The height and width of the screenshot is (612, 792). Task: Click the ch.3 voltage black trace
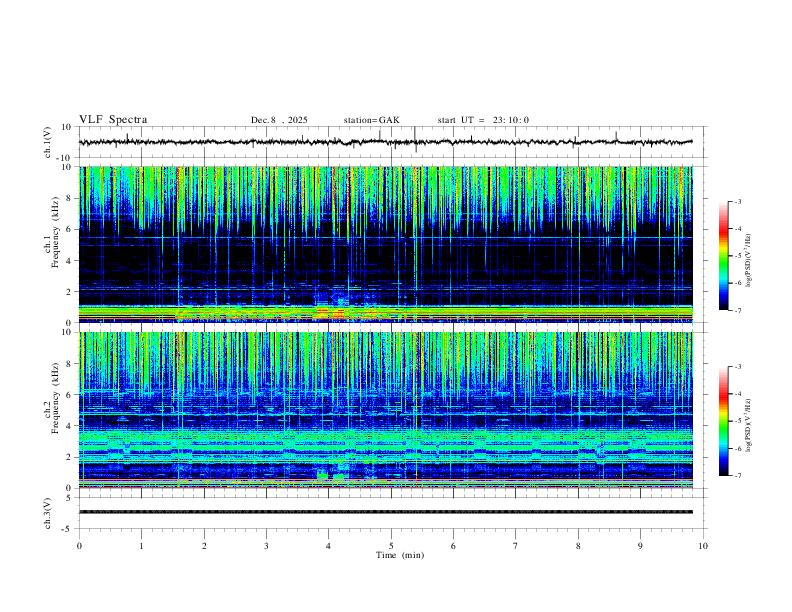tap(386, 512)
